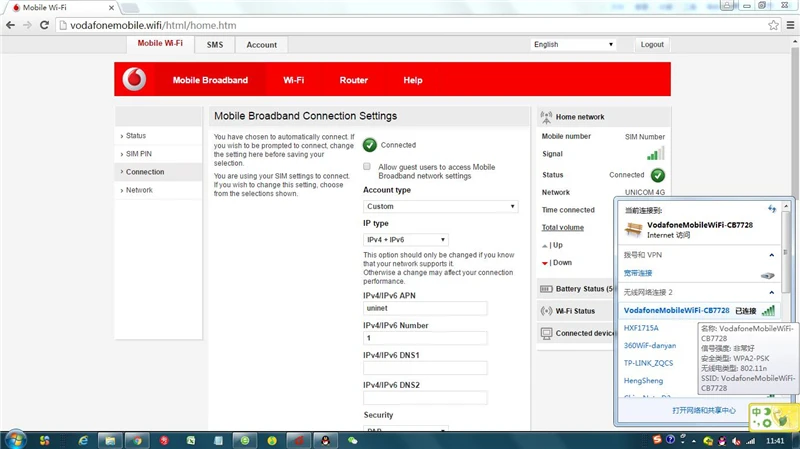Select the HXF1715A wireless network
Screen dimensions: 800x449
tap(641, 328)
